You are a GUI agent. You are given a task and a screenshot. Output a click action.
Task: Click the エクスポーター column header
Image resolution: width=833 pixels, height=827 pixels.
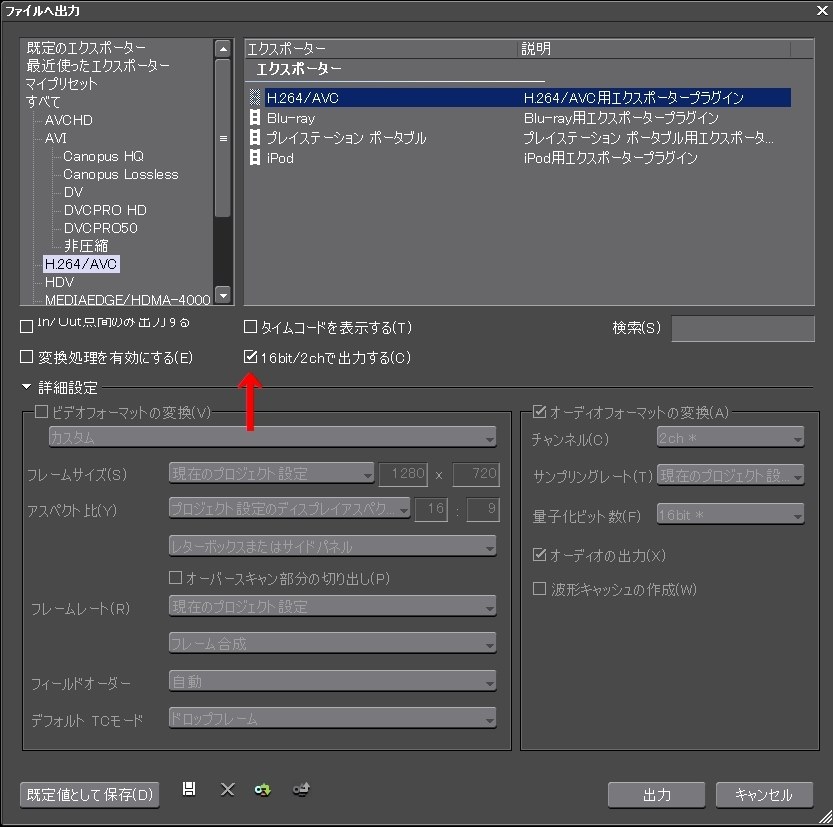point(381,49)
